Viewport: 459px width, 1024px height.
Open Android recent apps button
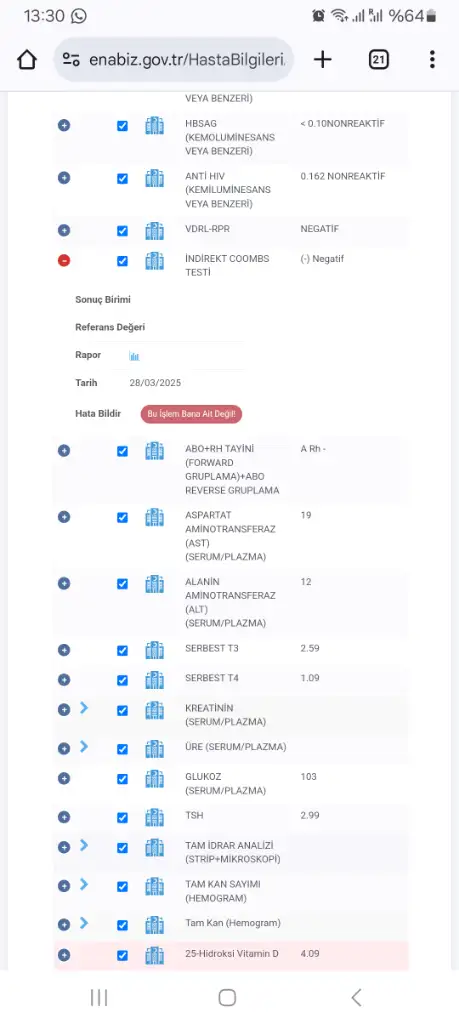99,997
